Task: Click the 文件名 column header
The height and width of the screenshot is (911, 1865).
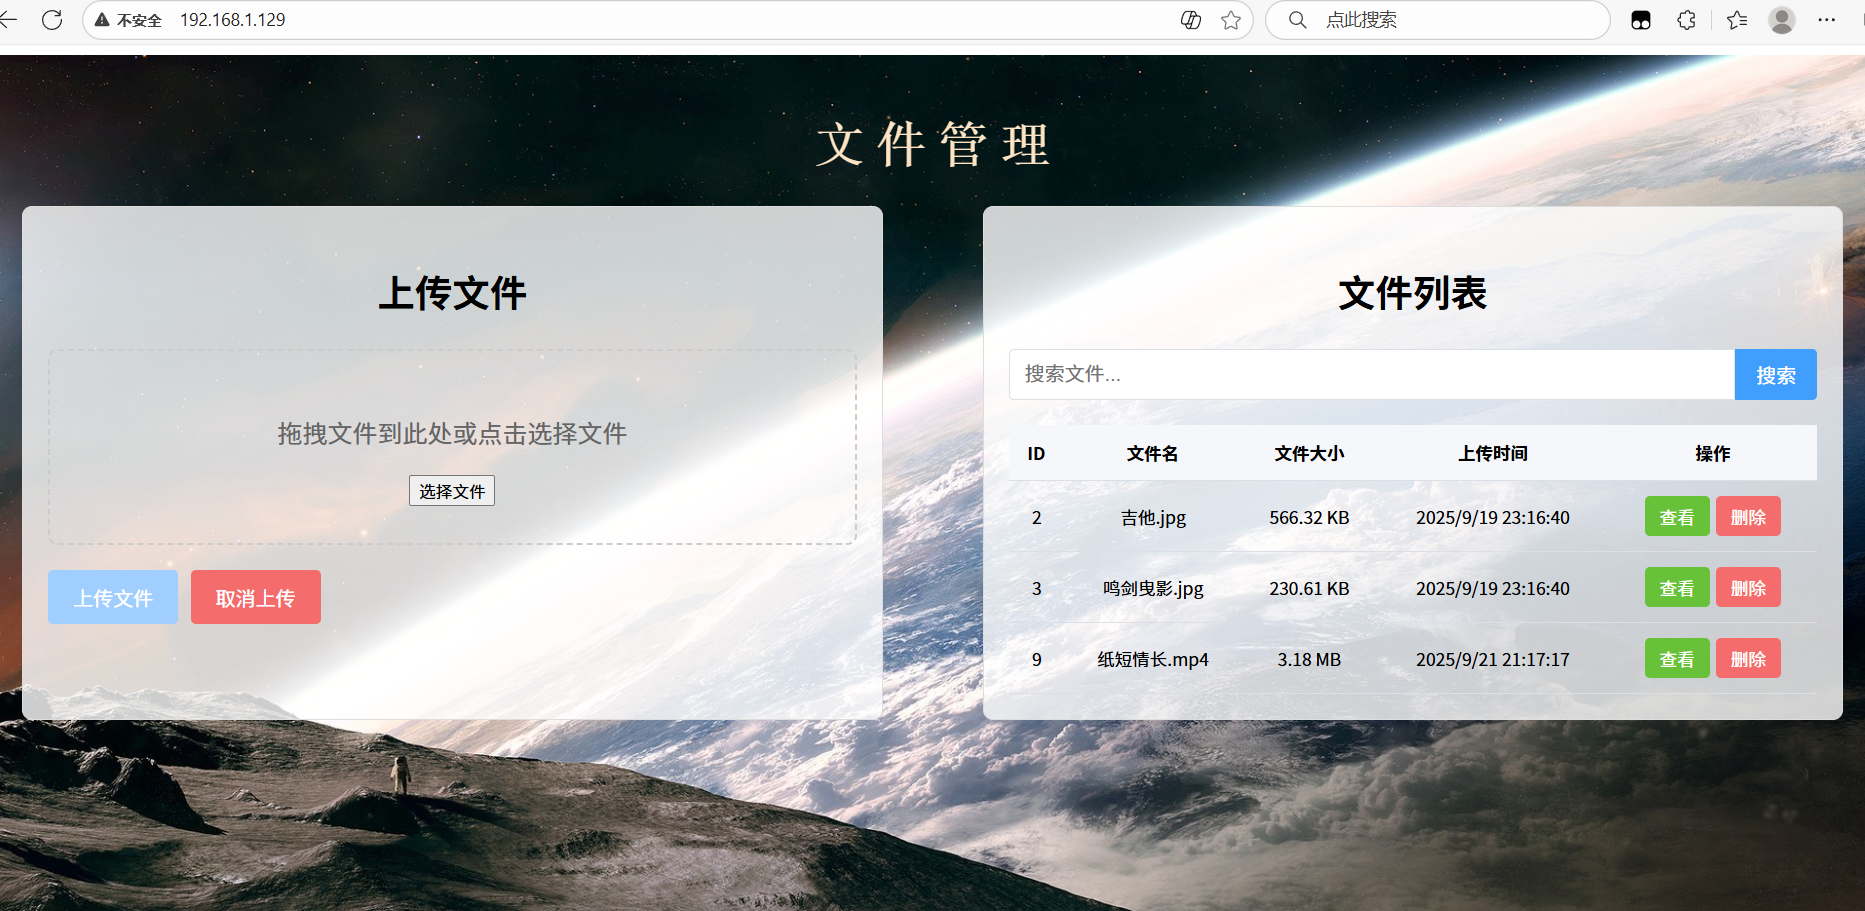Action: click(x=1153, y=454)
